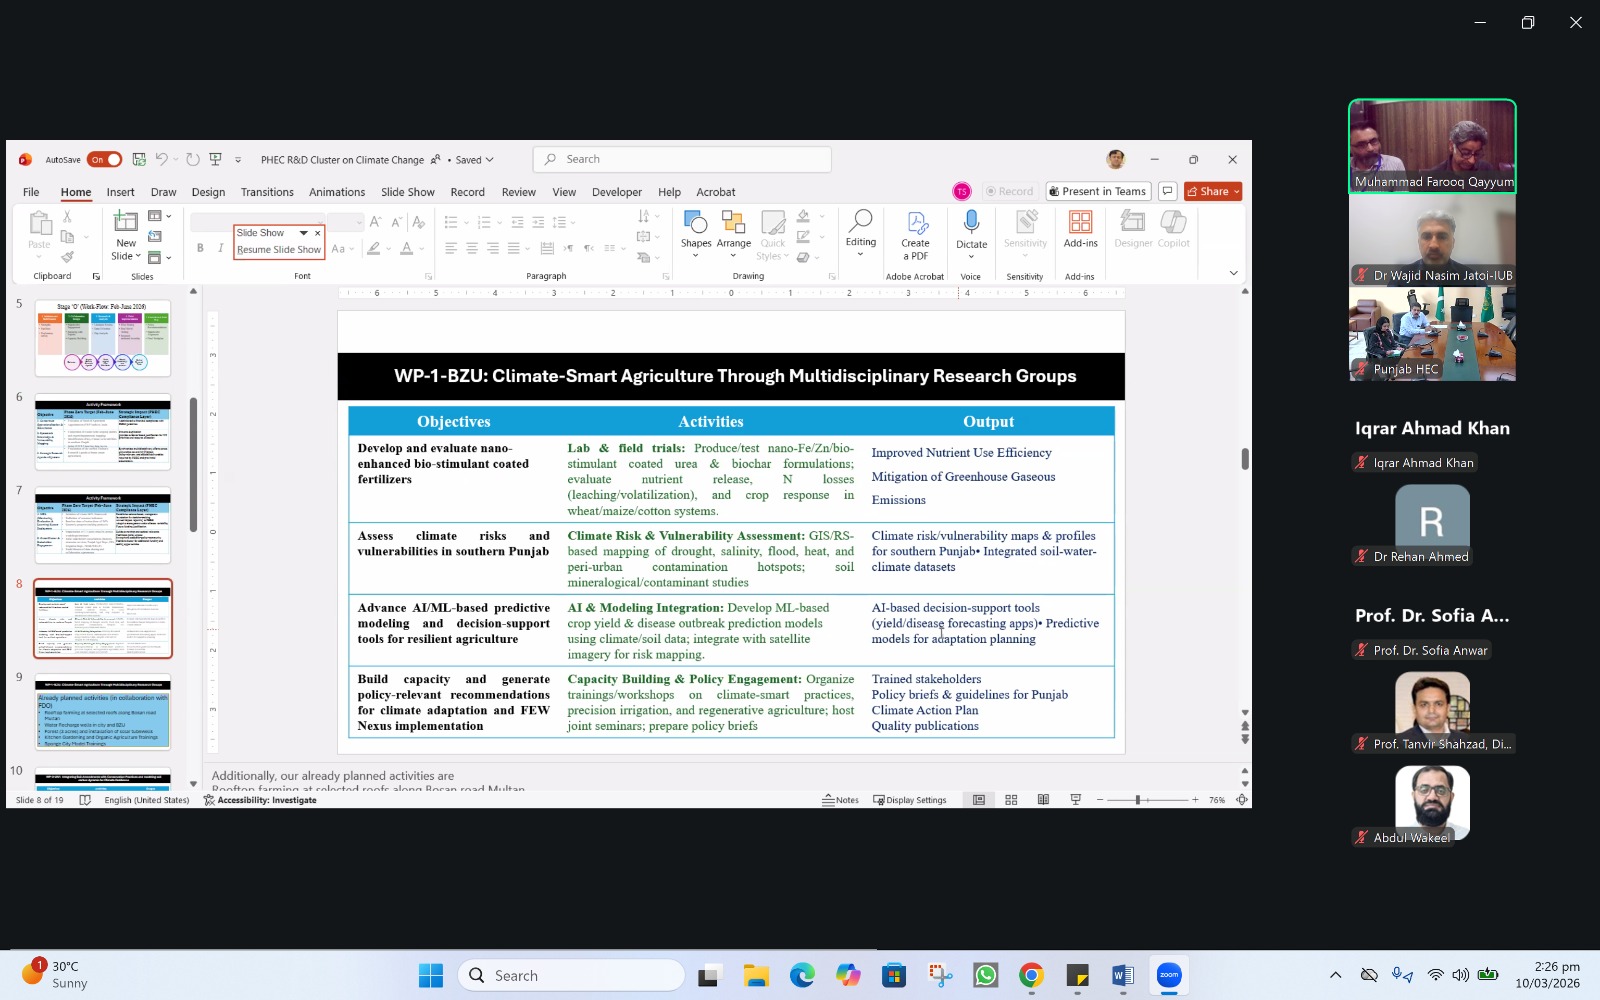The height and width of the screenshot is (1000, 1600).
Task: Open the Add-ins icon
Action: pyautogui.click(x=1080, y=223)
